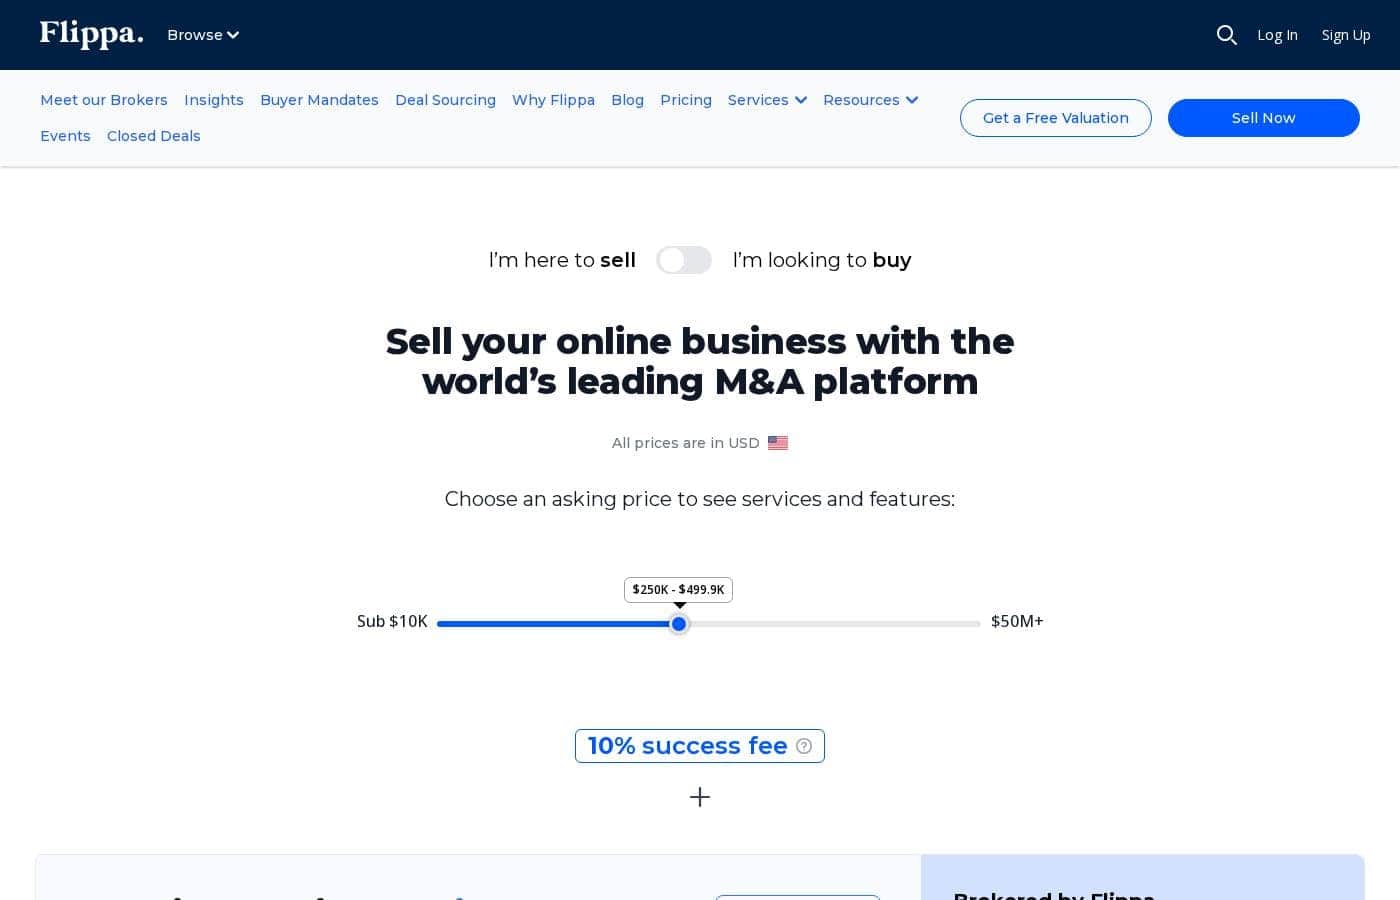Click the "$250K - $499.9K" price tooltip
Image resolution: width=1400 pixels, height=900 pixels.
coord(678,590)
